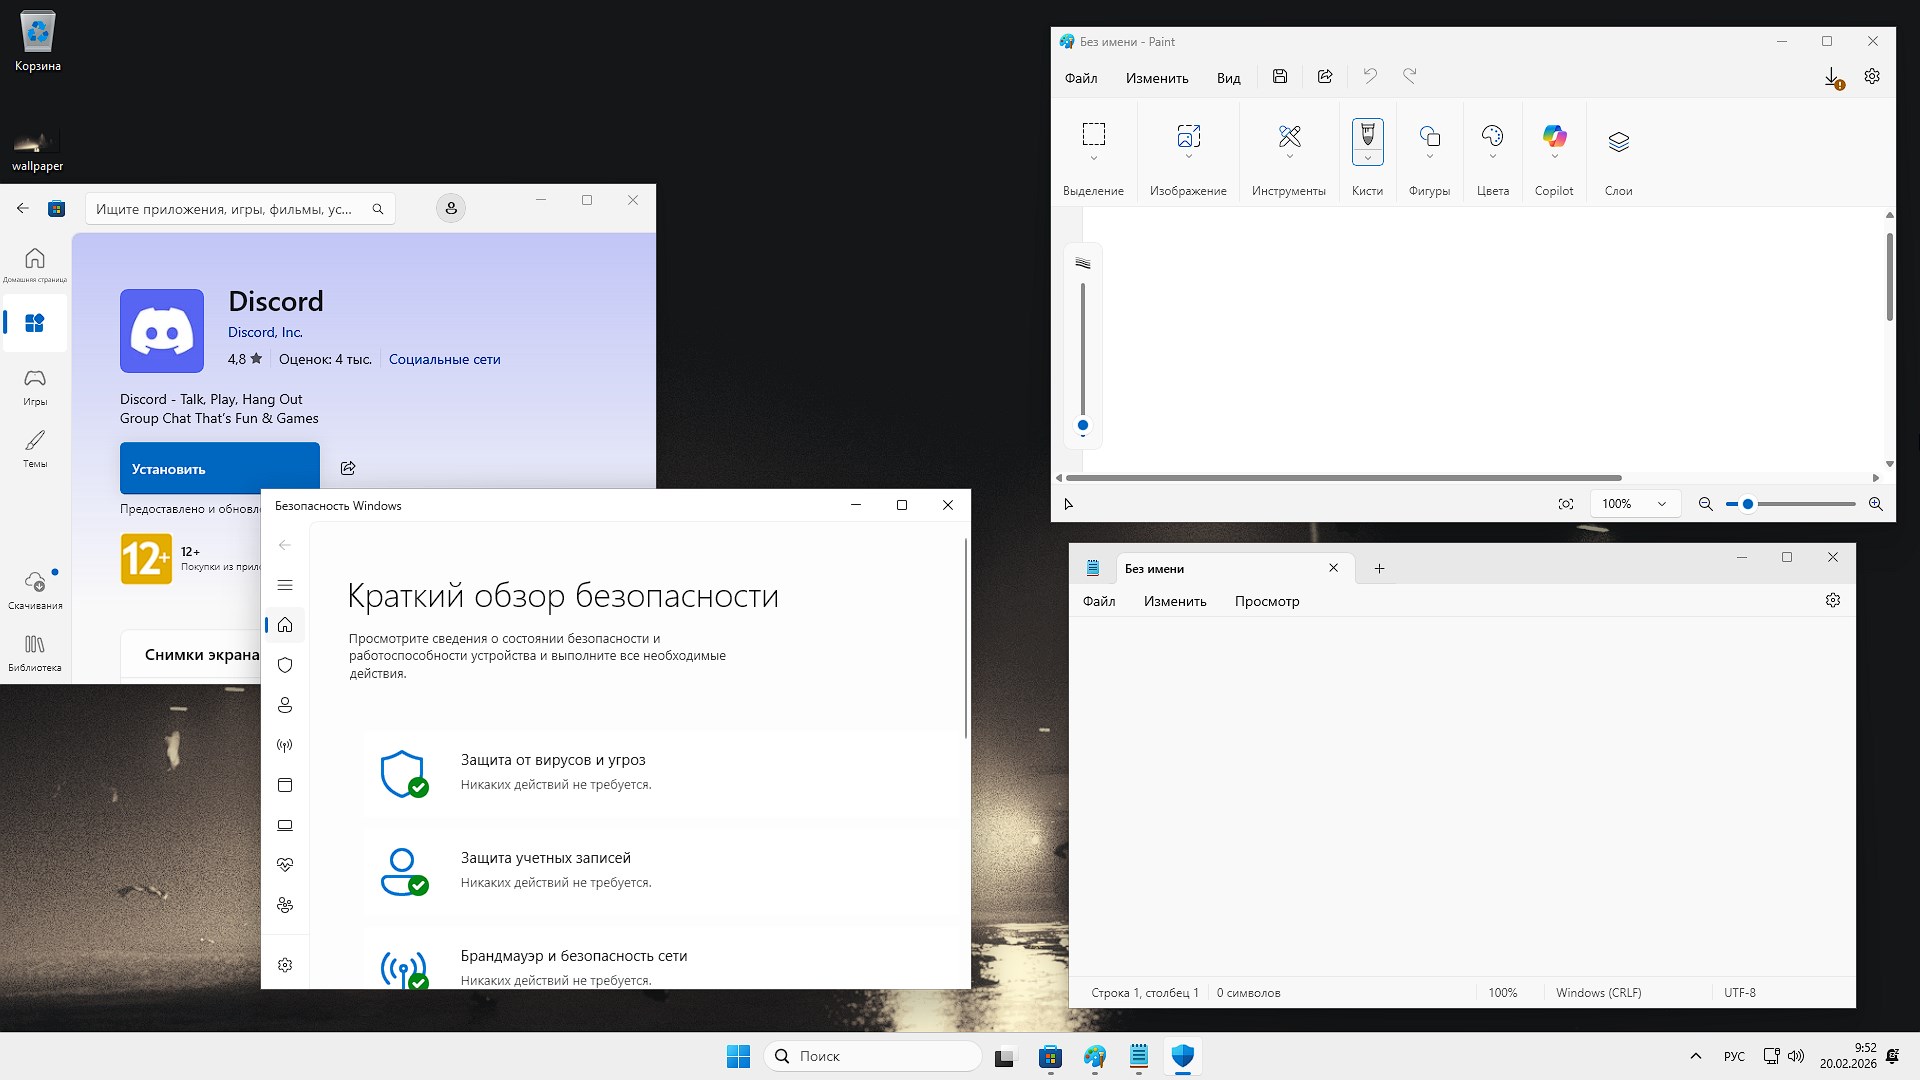Toggle the Windows Security hamburger navigation menu
The image size is (1920, 1080).
[285, 585]
